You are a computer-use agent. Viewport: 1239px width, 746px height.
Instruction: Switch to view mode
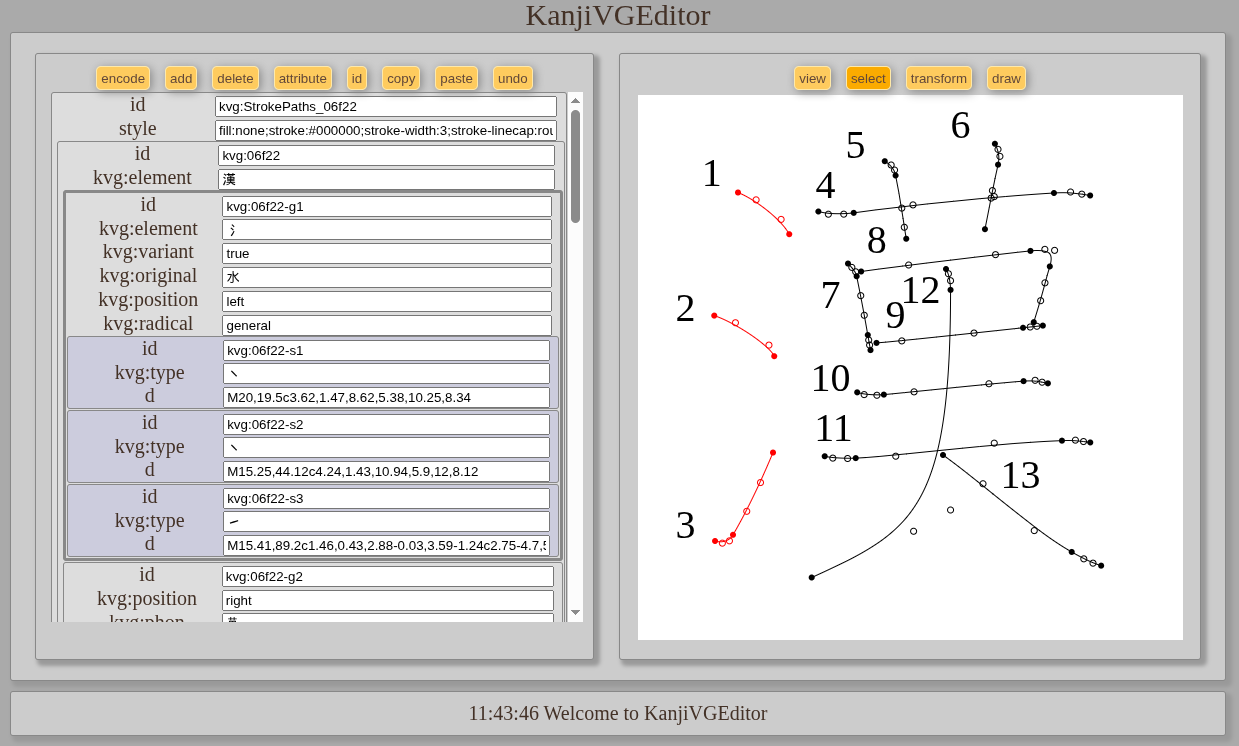(x=812, y=78)
